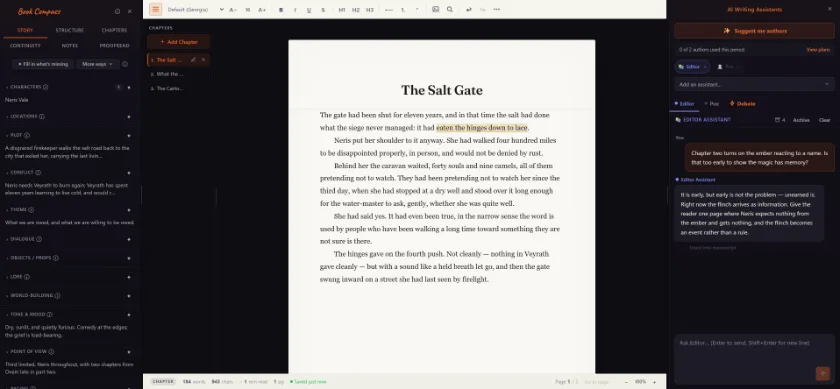Image resolution: width=840 pixels, height=389 pixels.
Task: Open the more options ellipsis menu
Action: tap(497, 10)
